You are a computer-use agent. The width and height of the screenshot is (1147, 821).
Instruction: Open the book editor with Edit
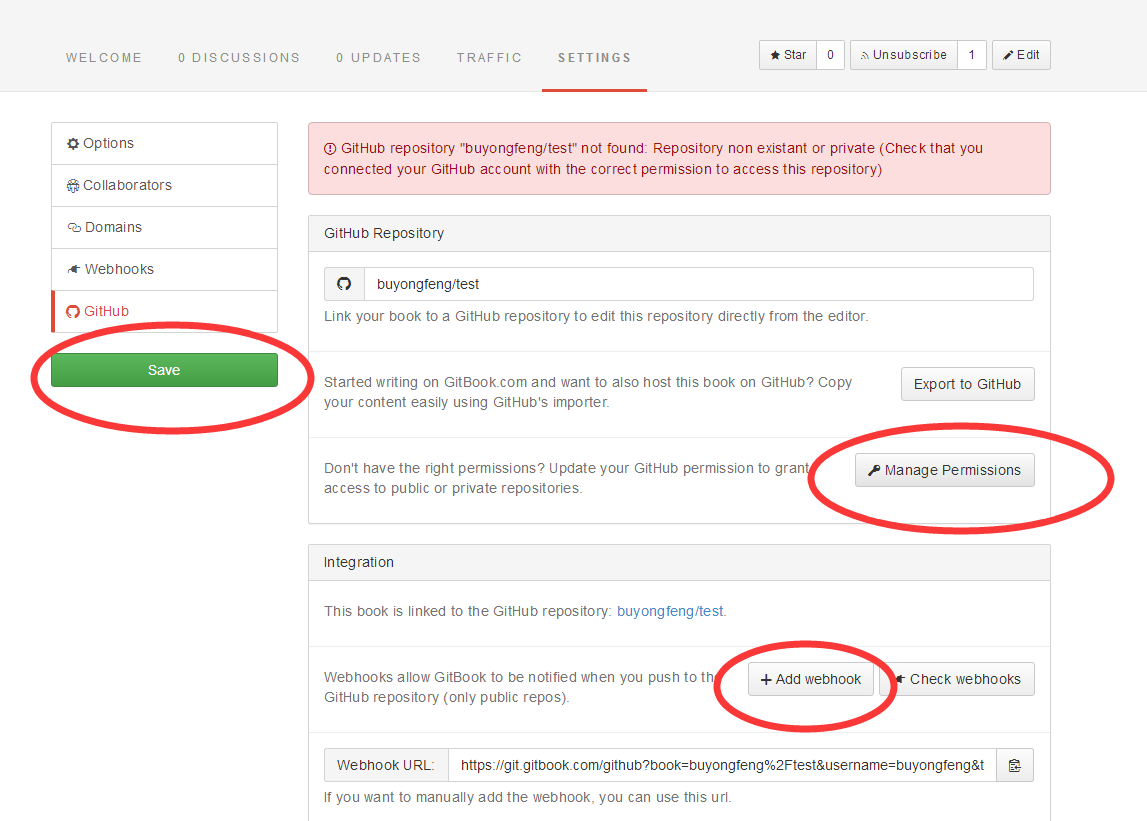click(x=1021, y=55)
